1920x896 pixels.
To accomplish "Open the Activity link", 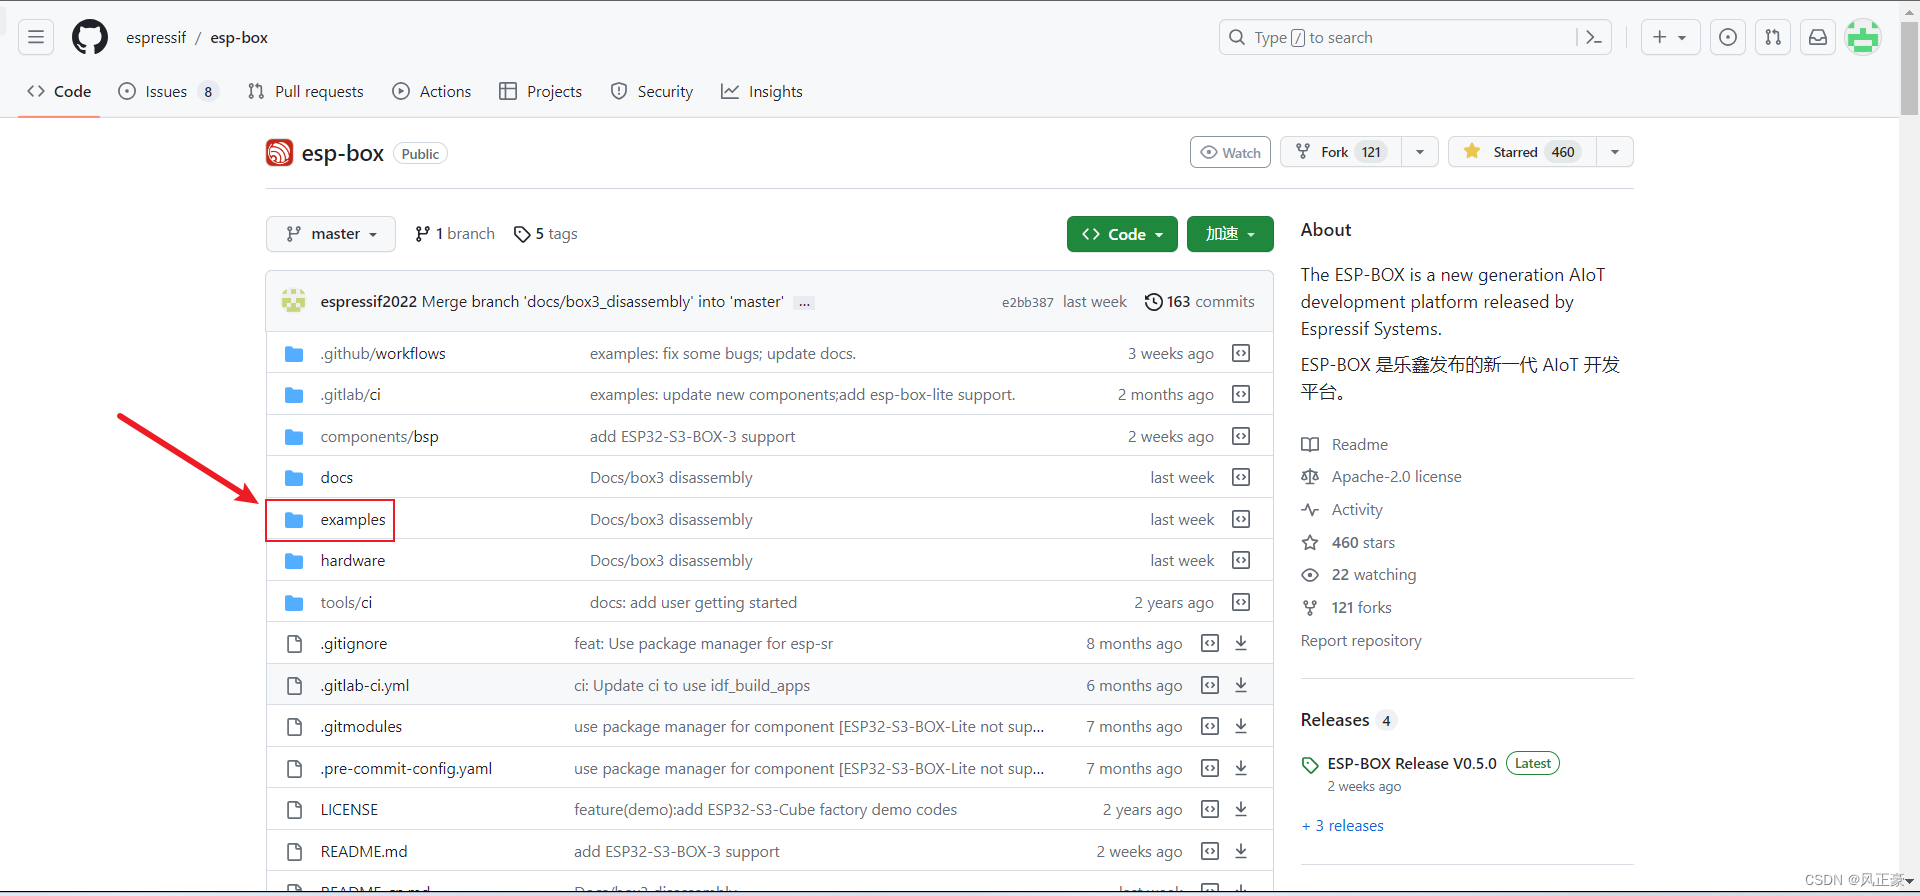I will coord(1342,509).
